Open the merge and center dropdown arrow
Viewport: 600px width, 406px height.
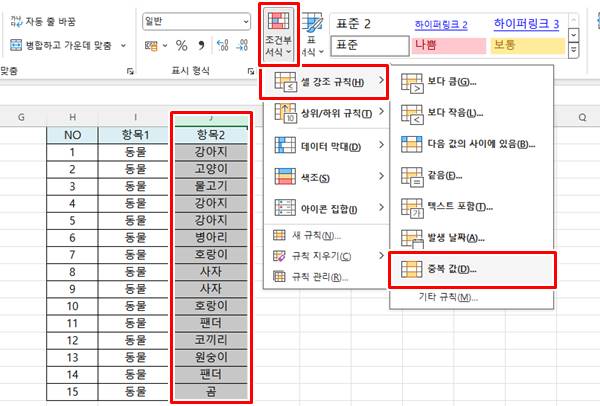click(123, 46)
